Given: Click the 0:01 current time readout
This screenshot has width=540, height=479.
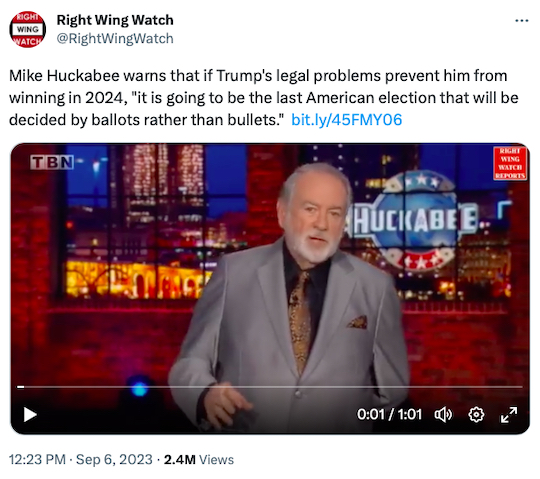Looking at the screenshot, I should pos(371,414).
